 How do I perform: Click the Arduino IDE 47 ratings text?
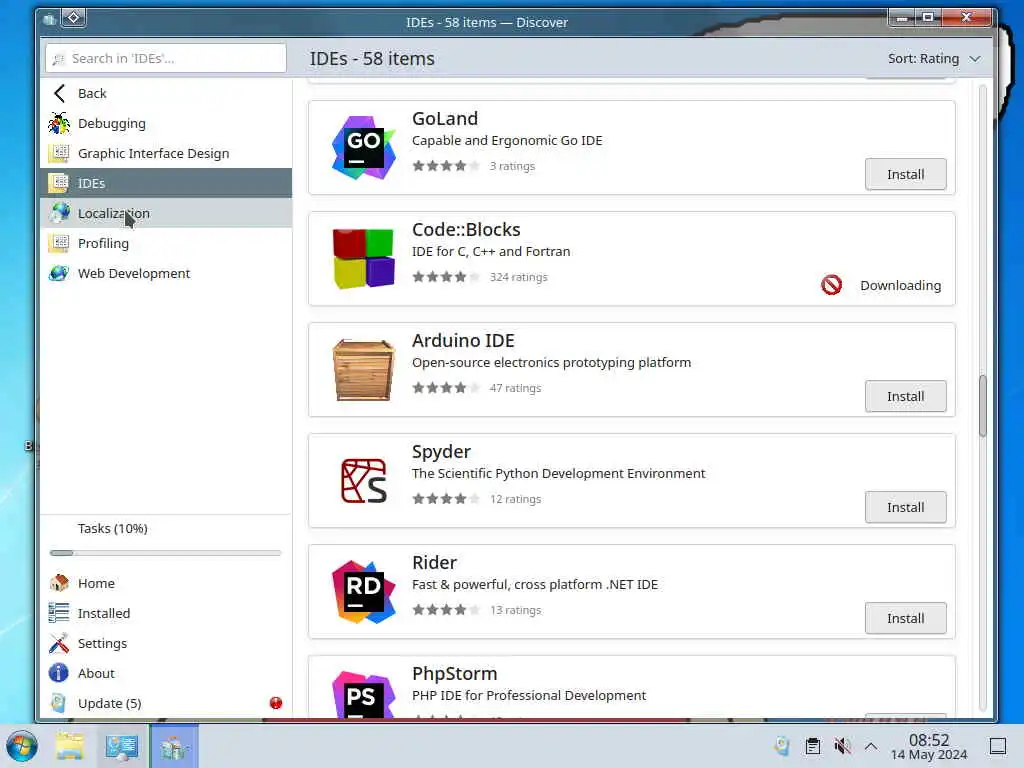click(x=515, y=388)
